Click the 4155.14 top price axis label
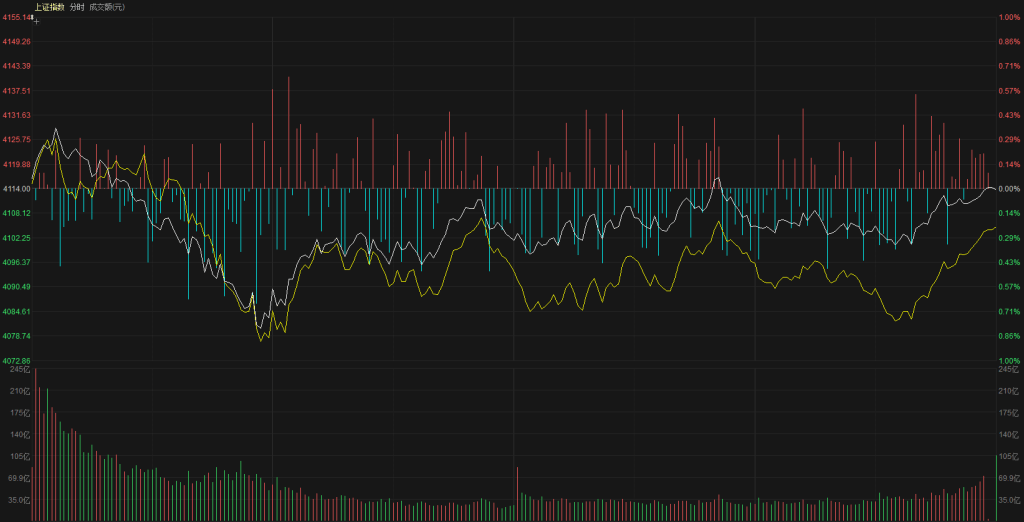This screenshot has height=522, width=1024. [17, 17]
